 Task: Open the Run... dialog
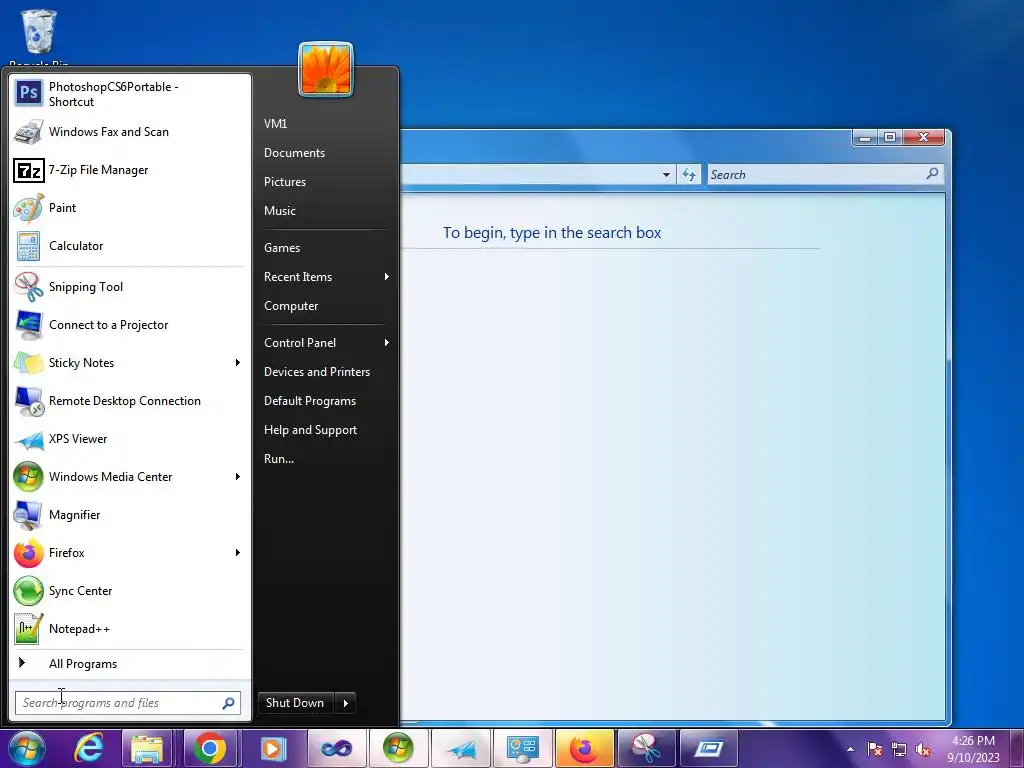click(x=279, y=458)
